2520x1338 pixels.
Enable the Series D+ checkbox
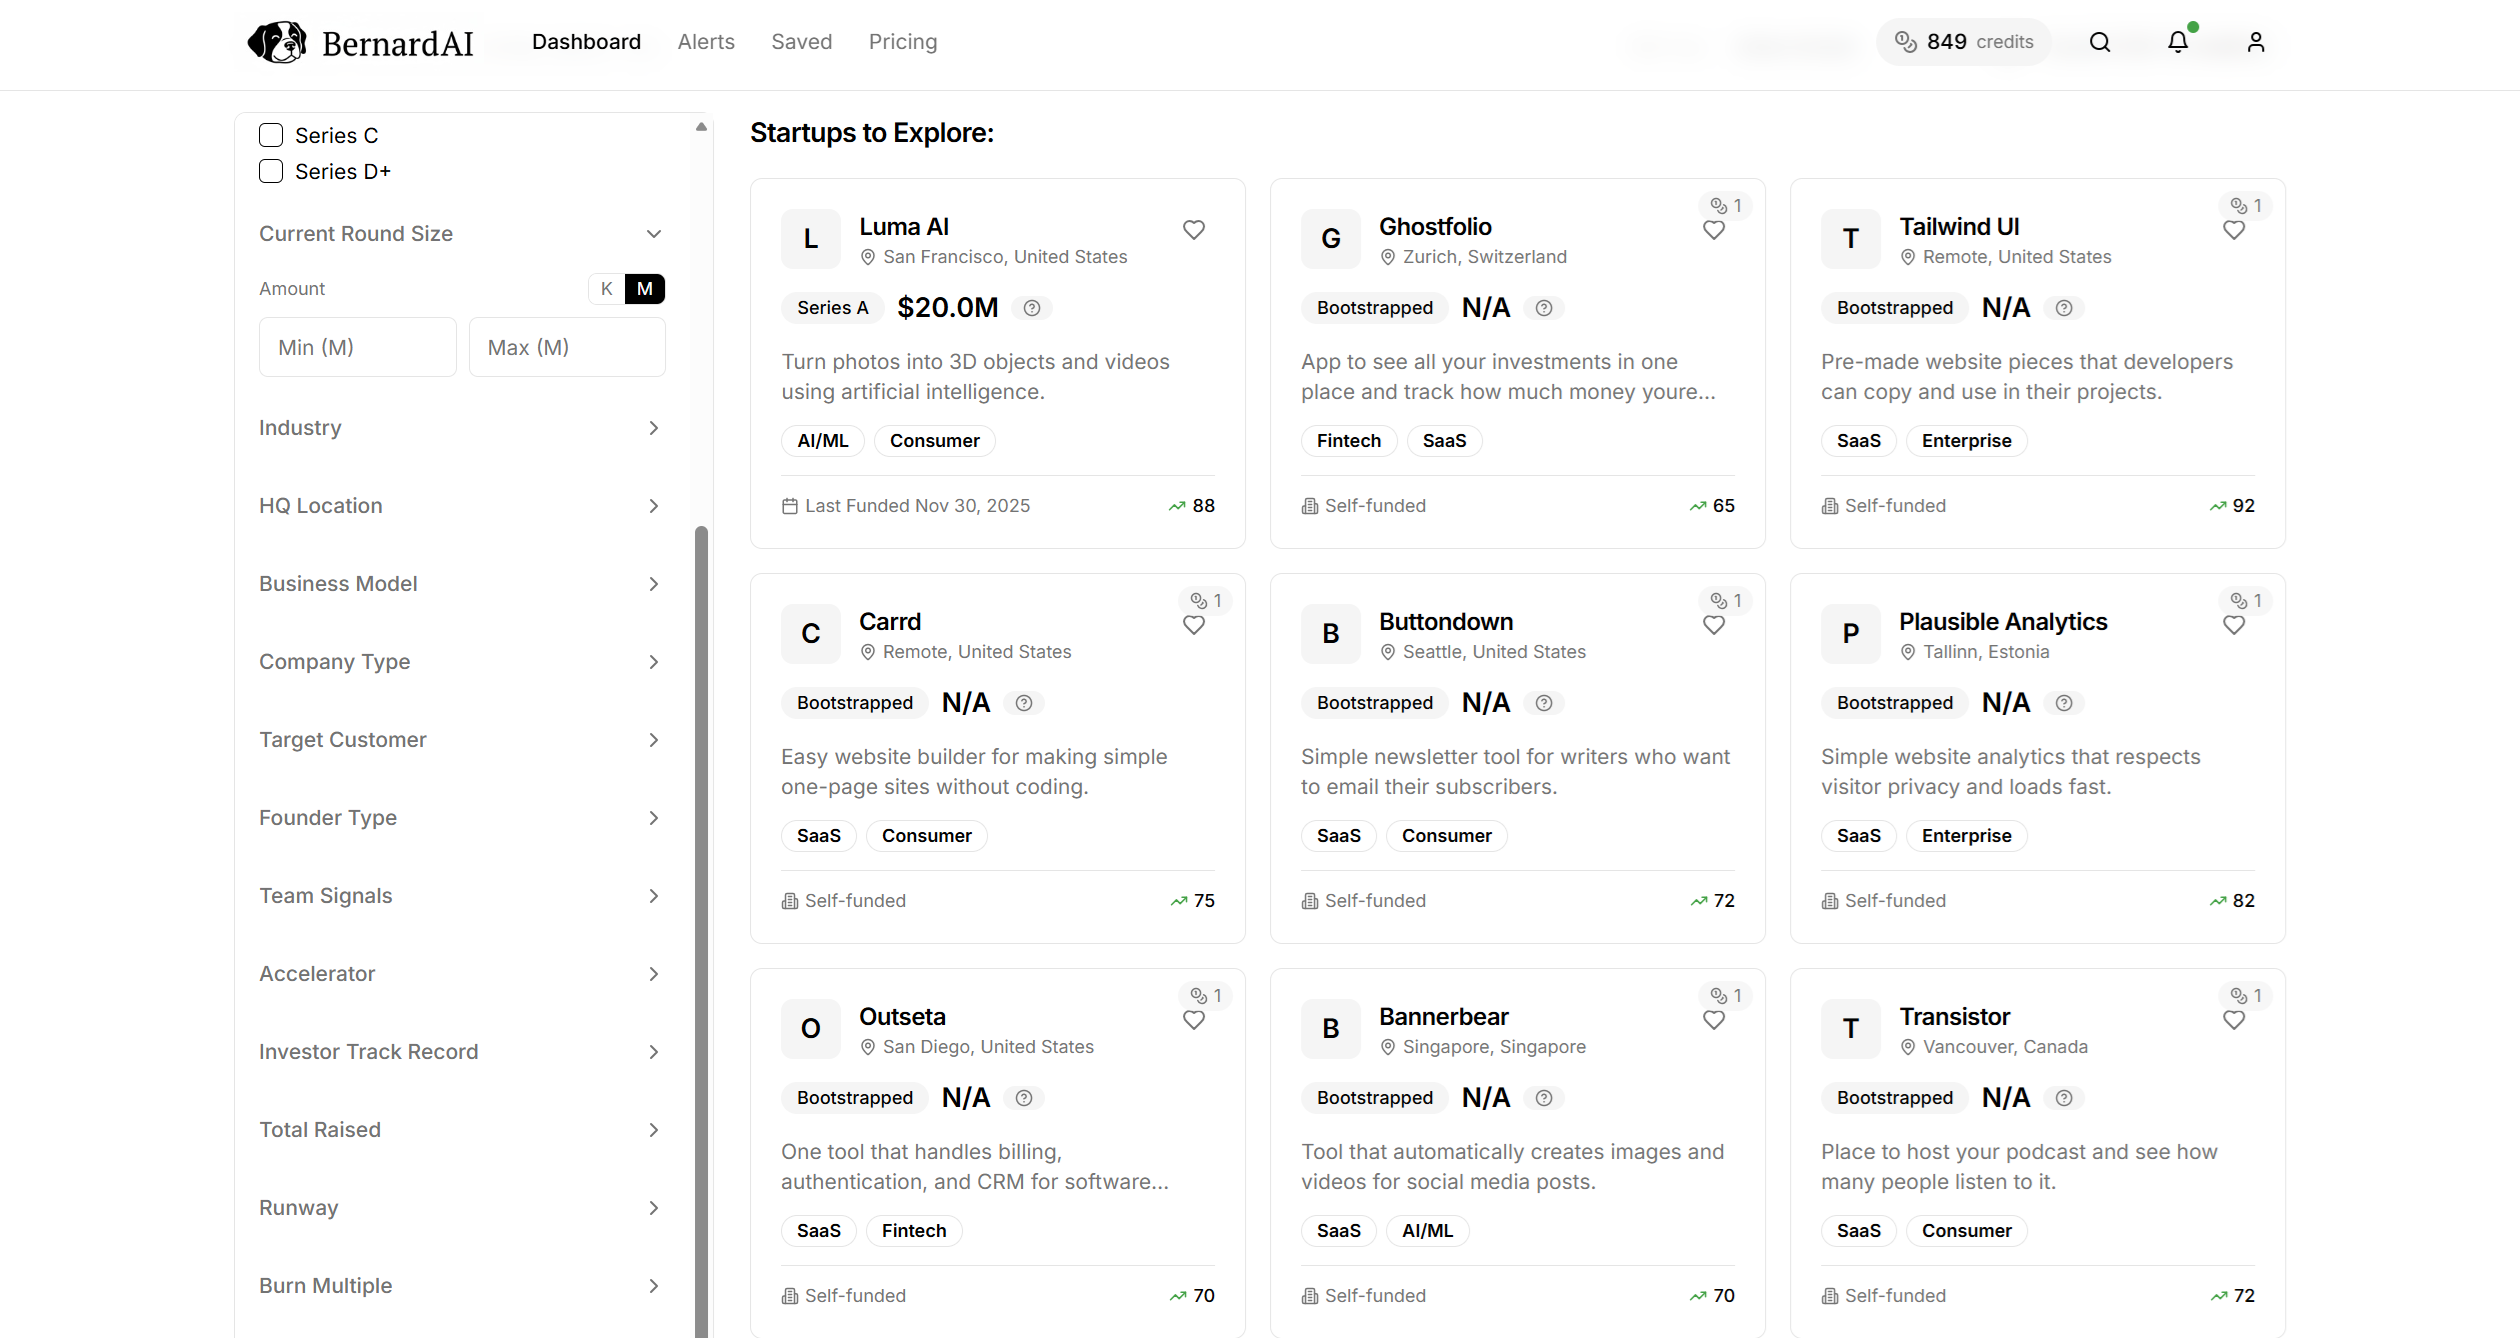[x=271, y=171]
